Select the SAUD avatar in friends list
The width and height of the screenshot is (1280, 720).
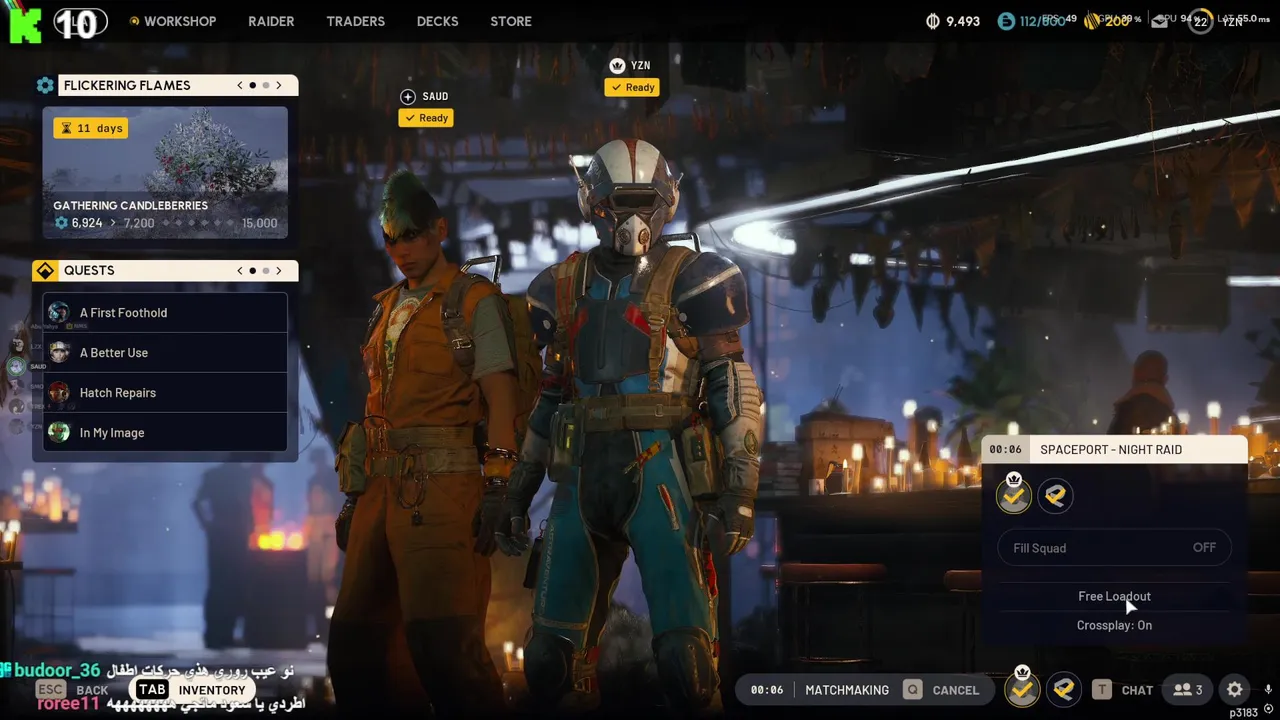pos(15,367)
